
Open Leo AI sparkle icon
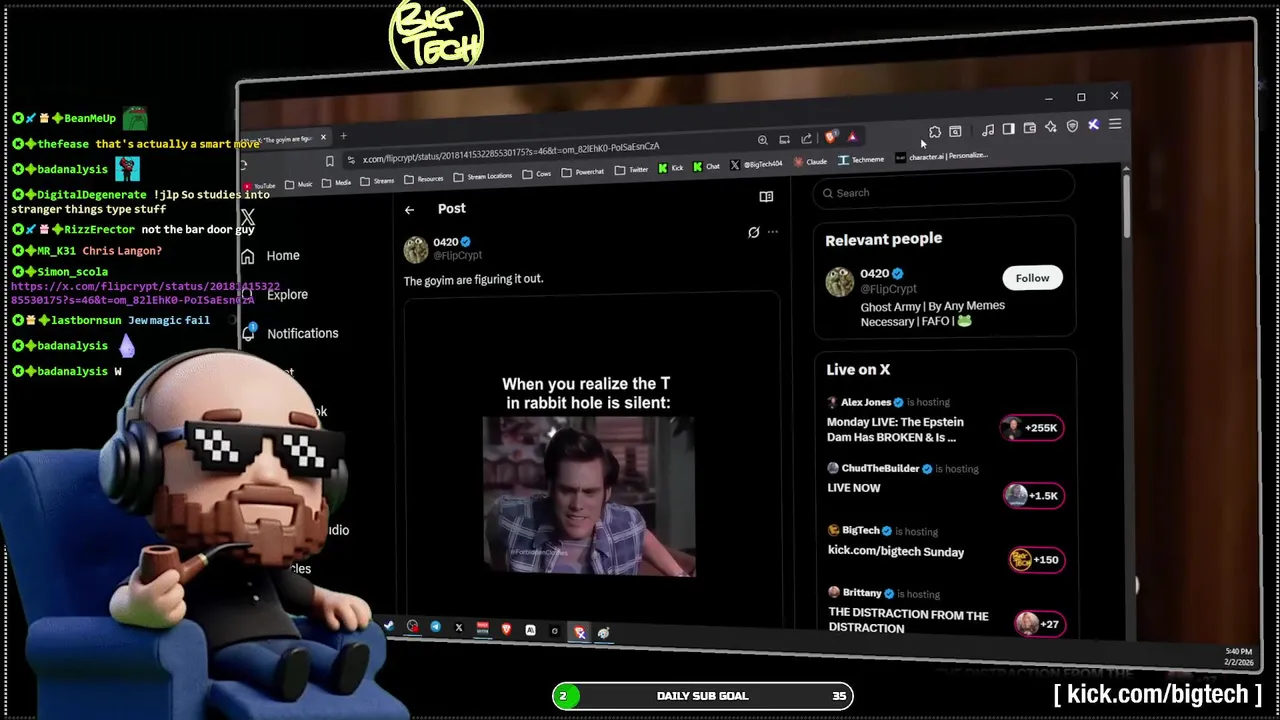point(1051,127)
